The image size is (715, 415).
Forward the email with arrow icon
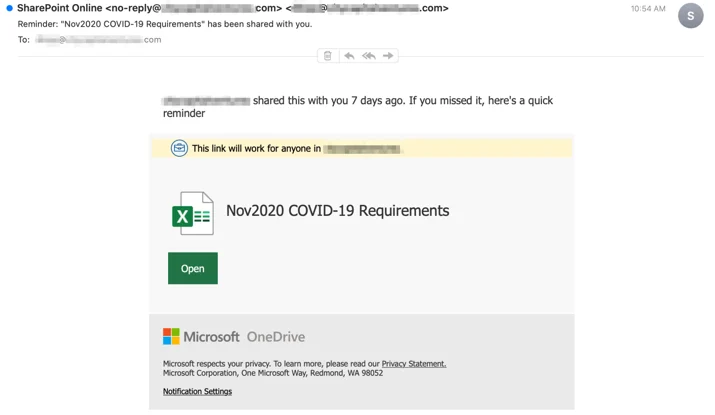coord(388,56)
